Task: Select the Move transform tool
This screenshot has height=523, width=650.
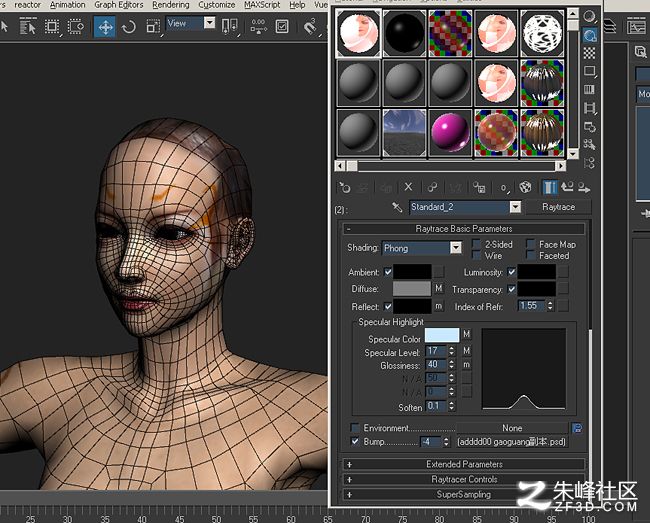Action: (105, 27)
